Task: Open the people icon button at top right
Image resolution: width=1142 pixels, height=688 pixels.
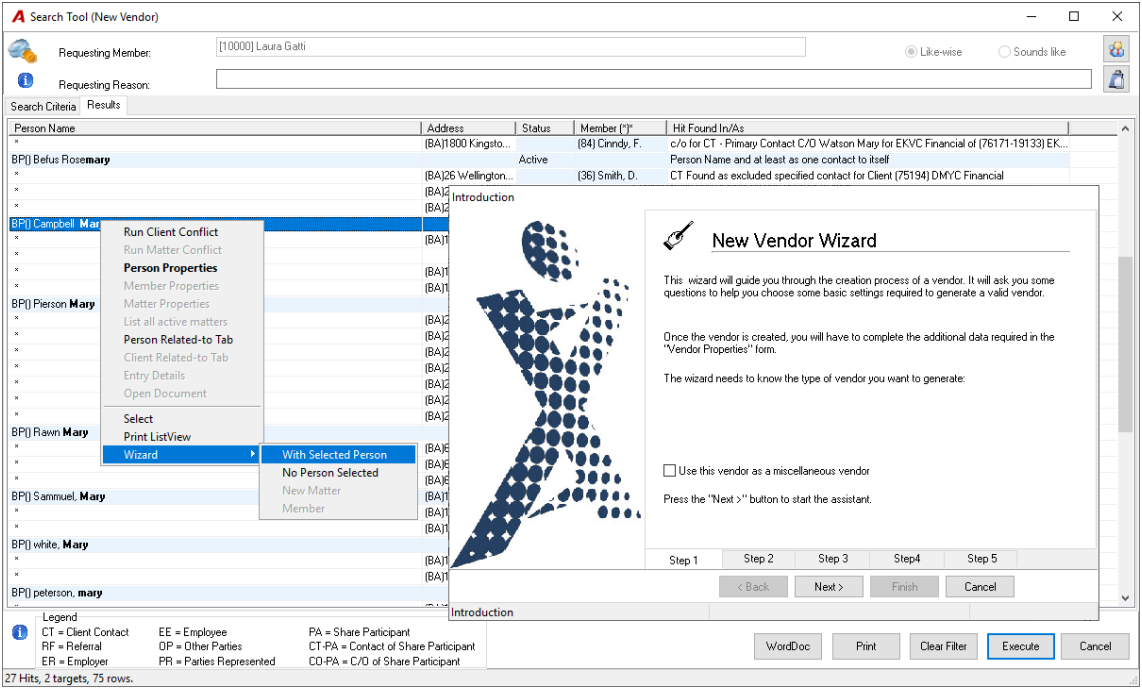Action: coord(1116,50)
